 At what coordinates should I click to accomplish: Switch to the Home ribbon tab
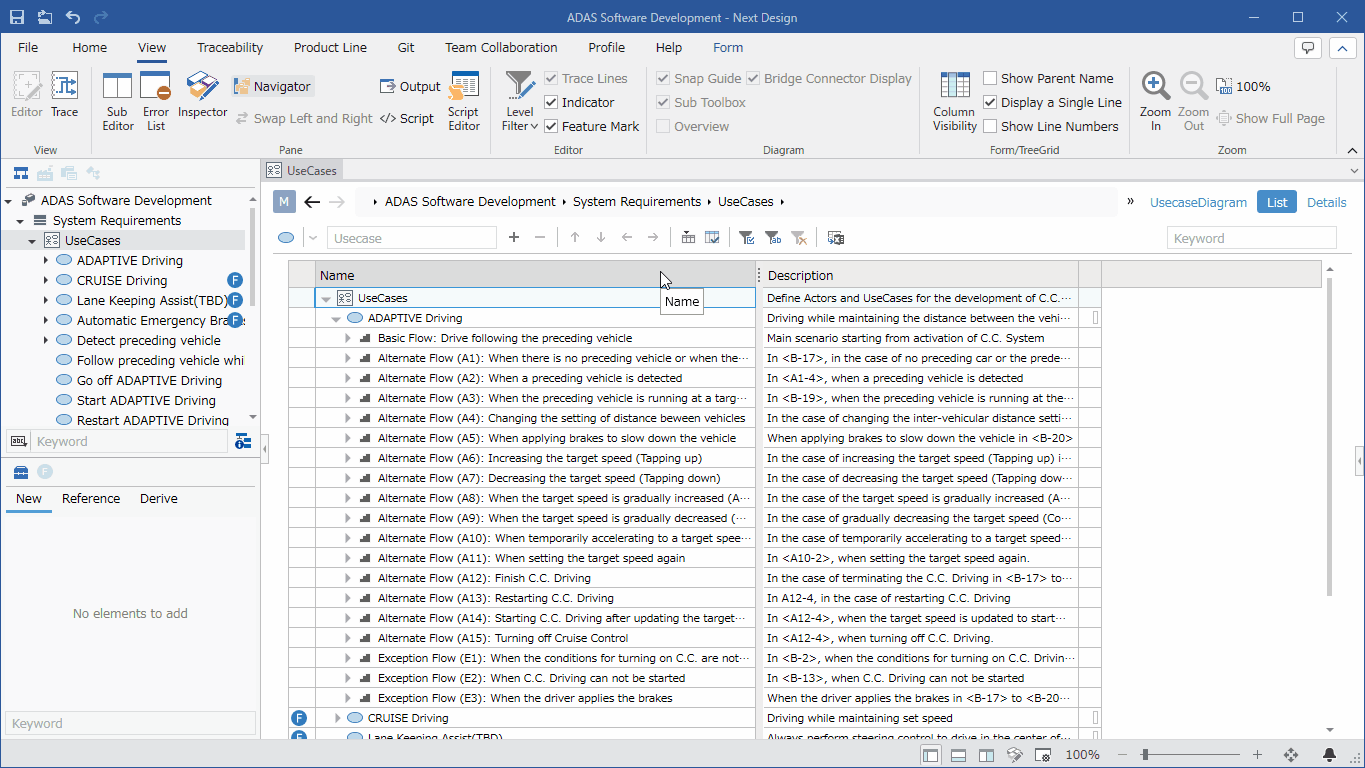point(90,47)
